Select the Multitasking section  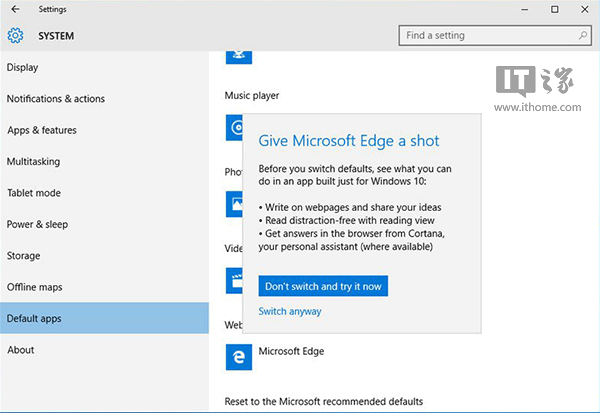[x=104, y=162]
